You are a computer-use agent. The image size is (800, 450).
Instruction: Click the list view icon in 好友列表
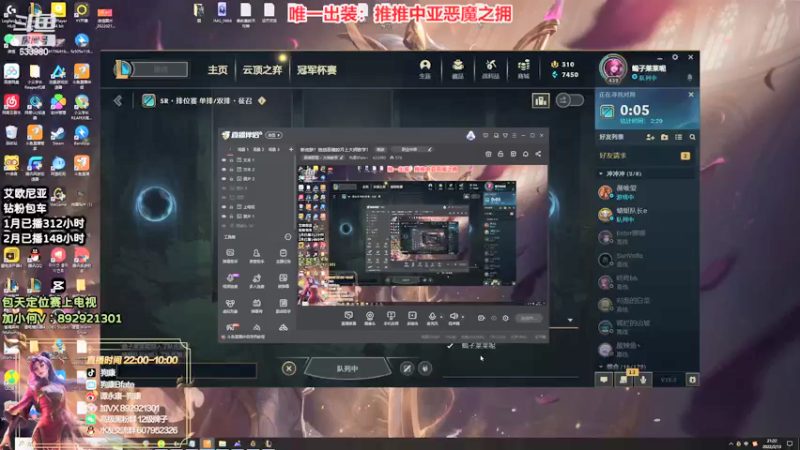click(679, 137)
